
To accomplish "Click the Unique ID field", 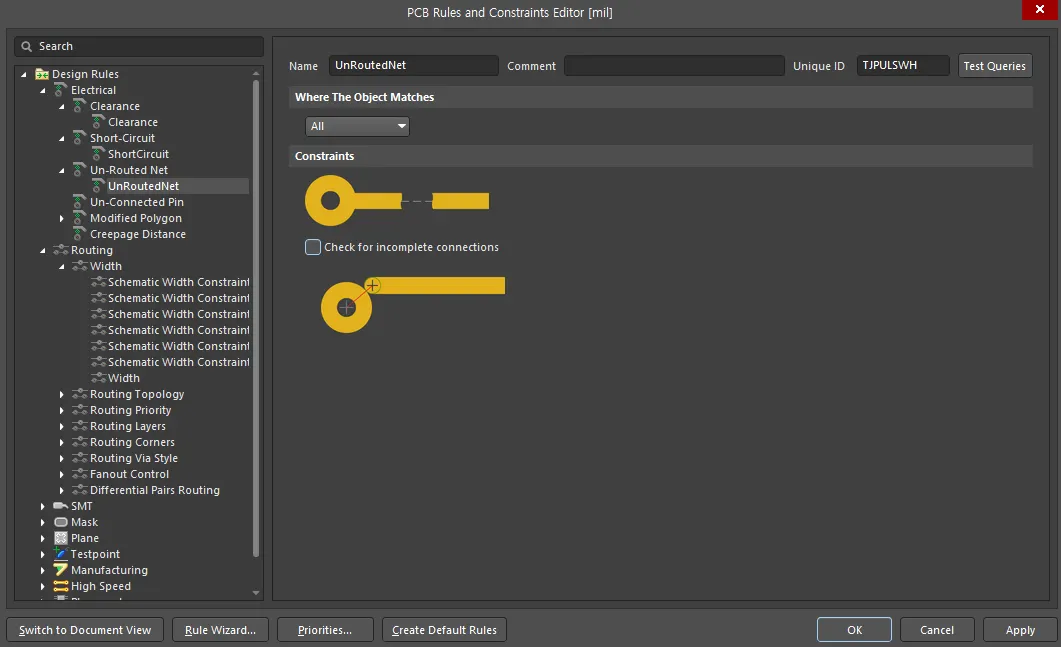I will 903,66.
